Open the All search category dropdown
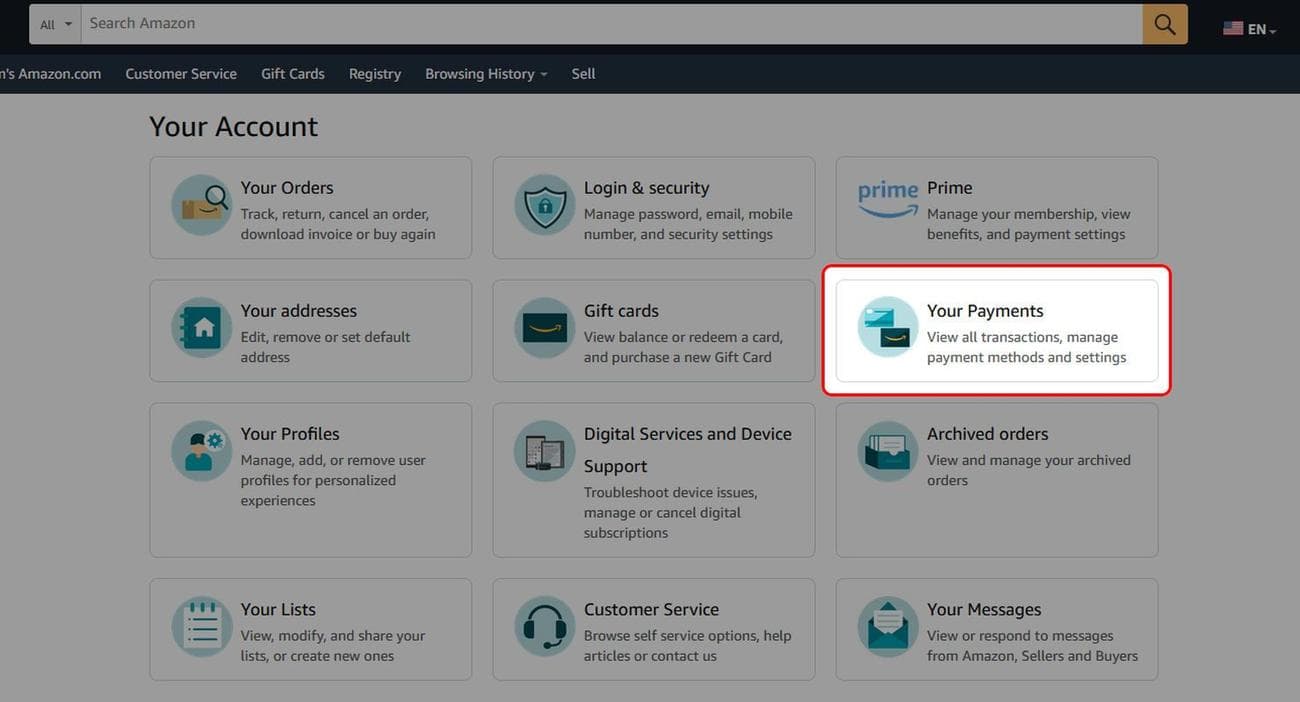1300x702 pixels. coord(52,23)
